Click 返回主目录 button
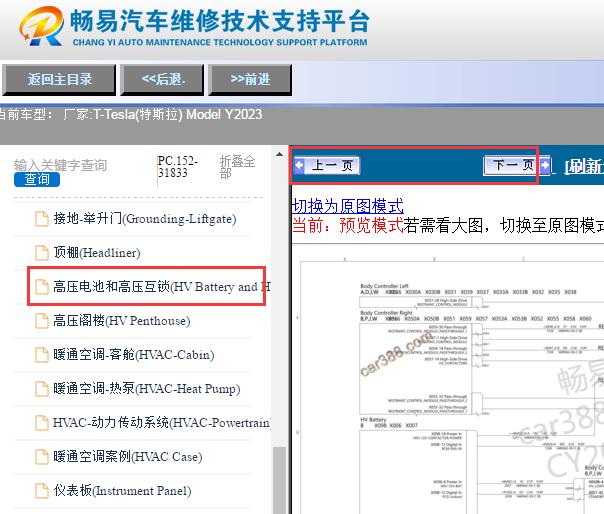Image resolution: width=604 pixels, height=514 pixels. coord(59,80)
